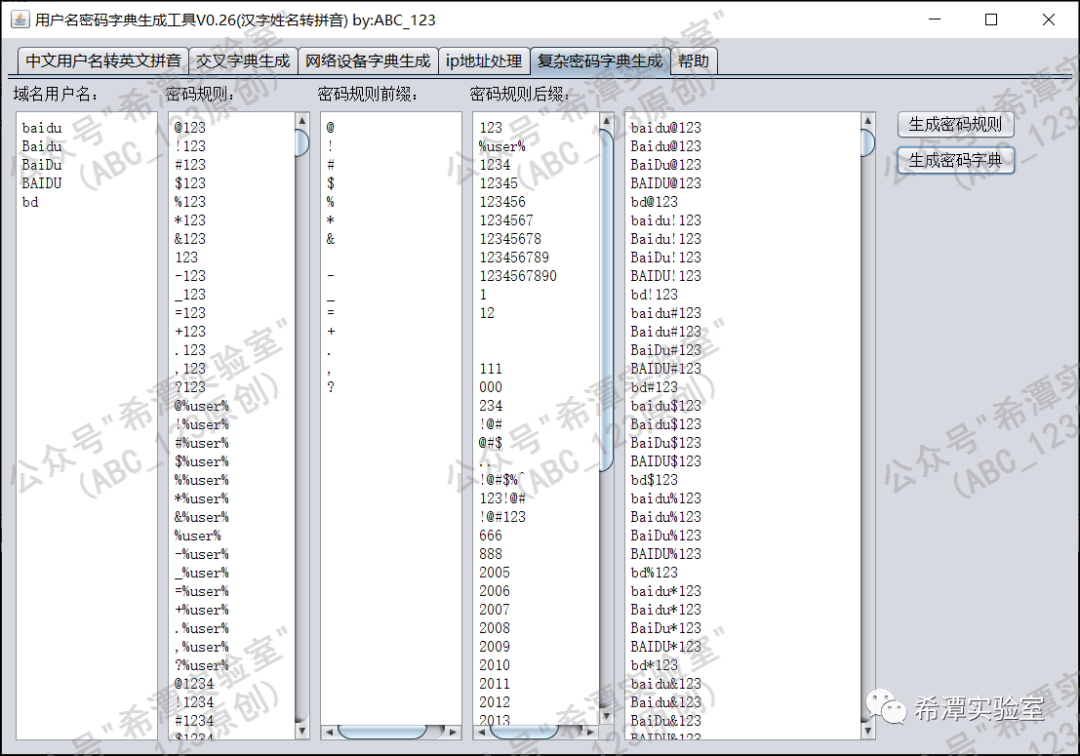Image resolution: width=1080 pixels, height=756 pixels.
Task: Open the 帮助 tab
Action: tap(694, 61)
